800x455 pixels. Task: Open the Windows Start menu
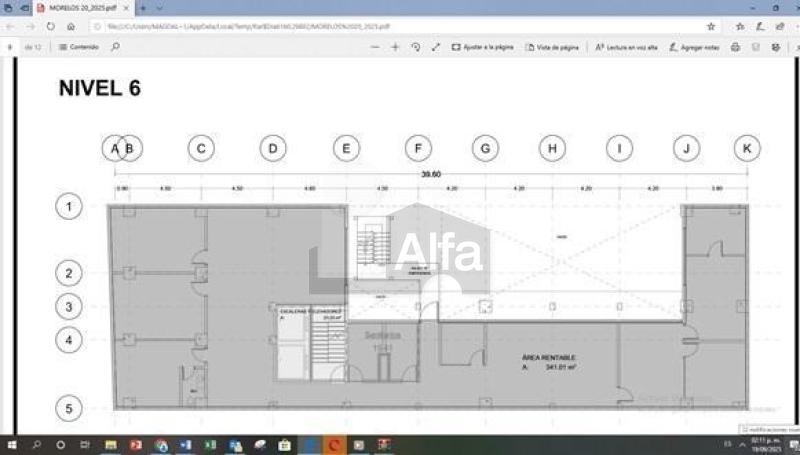[11, 444]
